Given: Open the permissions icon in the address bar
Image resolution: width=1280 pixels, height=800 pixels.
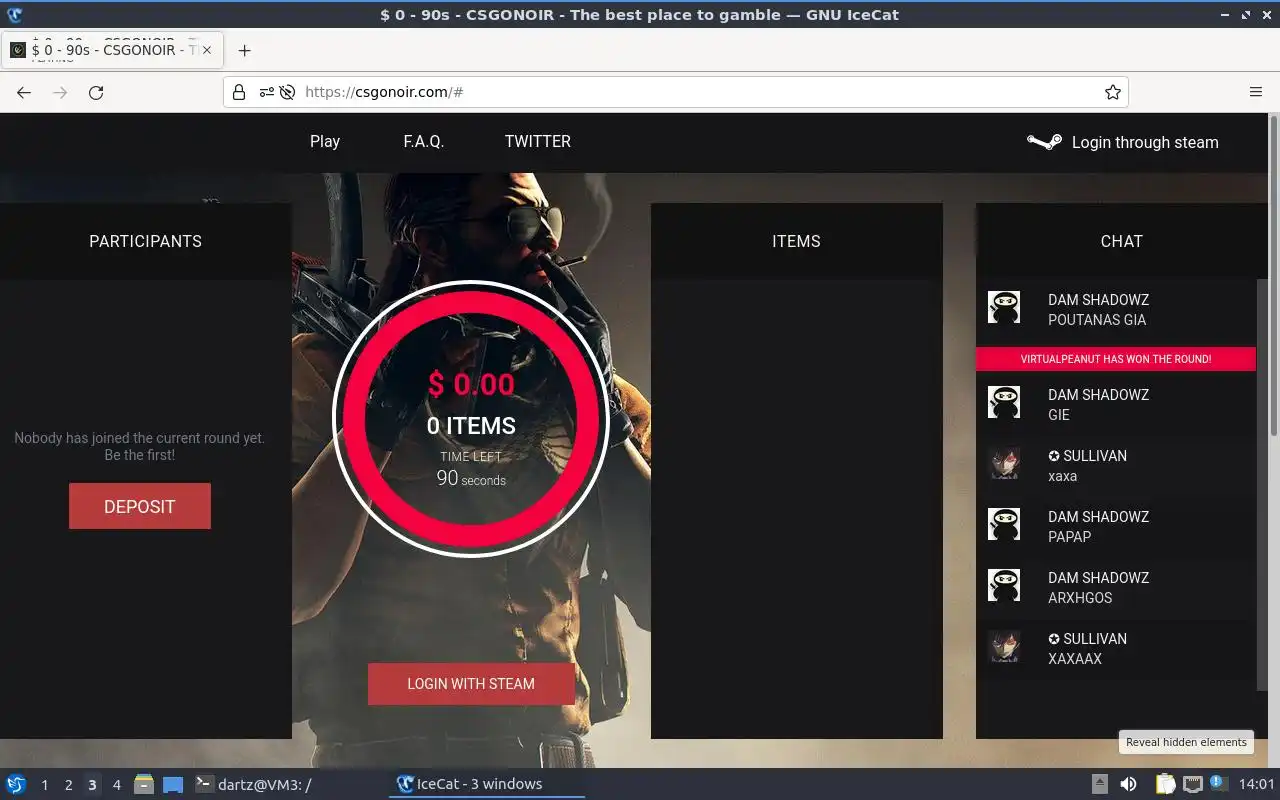Looking at the screenshot, I should [266, 92].
